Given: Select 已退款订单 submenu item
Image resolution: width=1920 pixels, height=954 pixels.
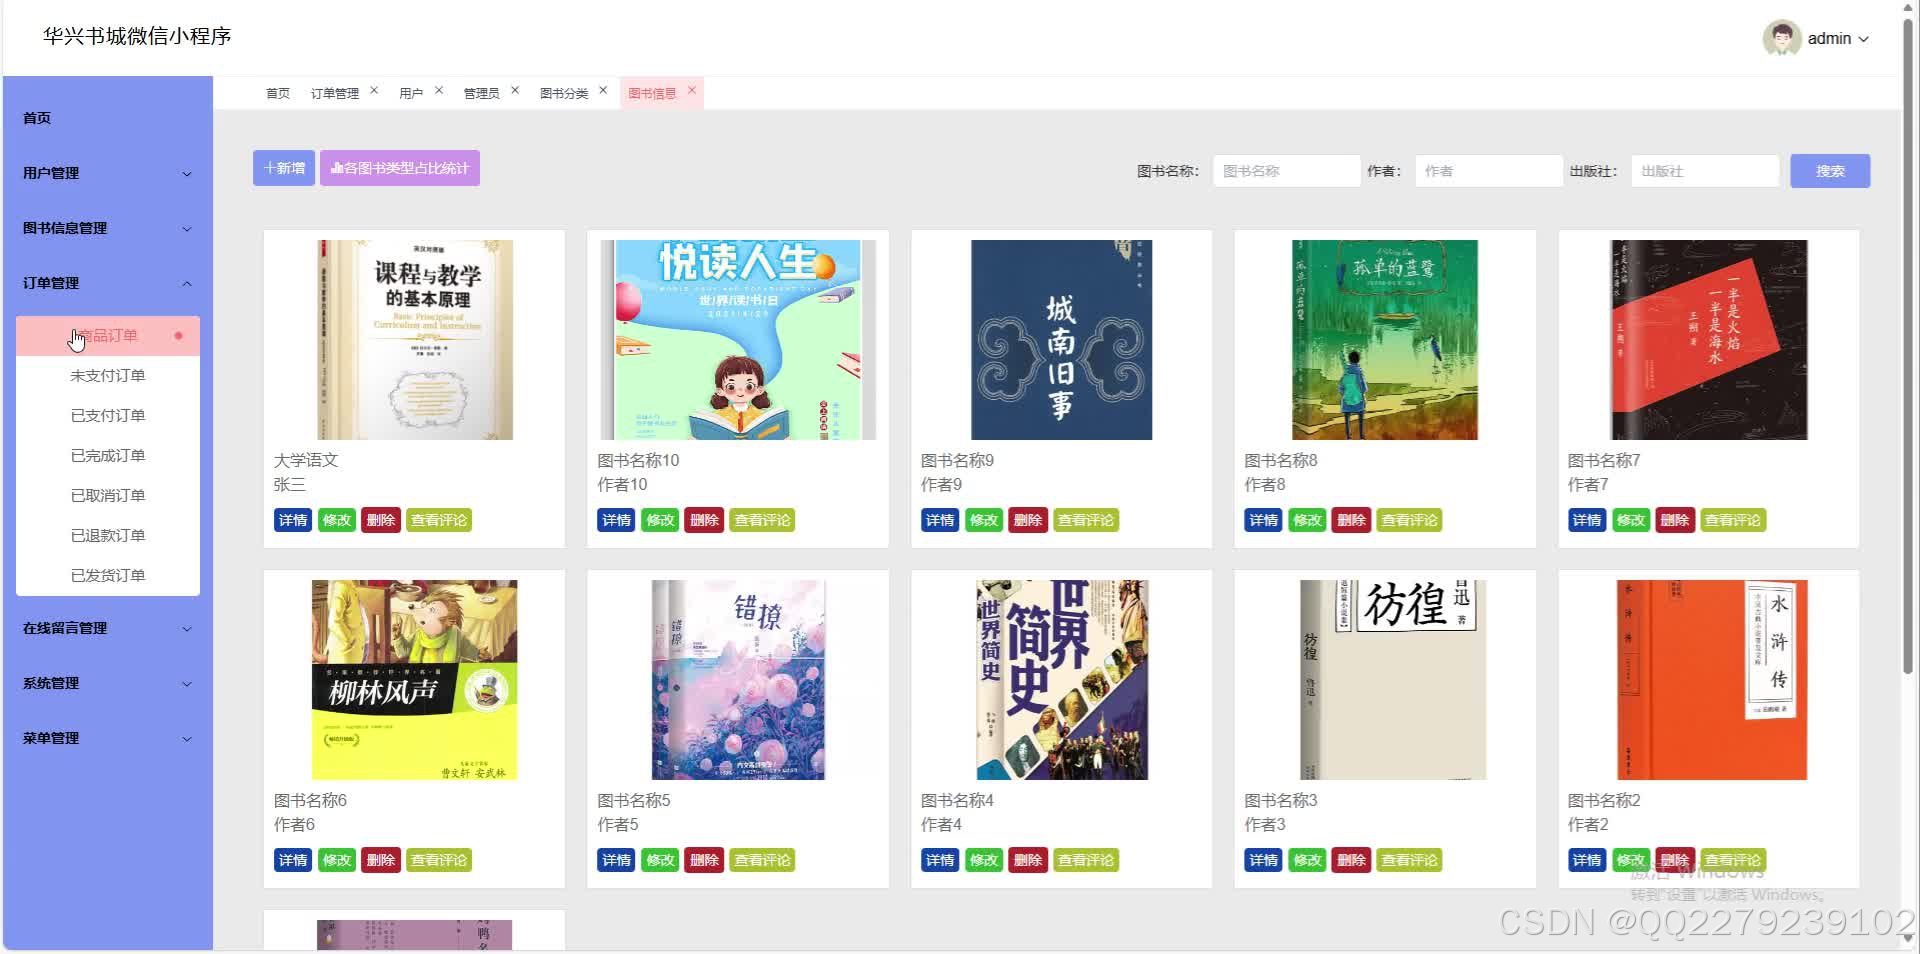Looking at the screenshot, I should tap(108, 536).
